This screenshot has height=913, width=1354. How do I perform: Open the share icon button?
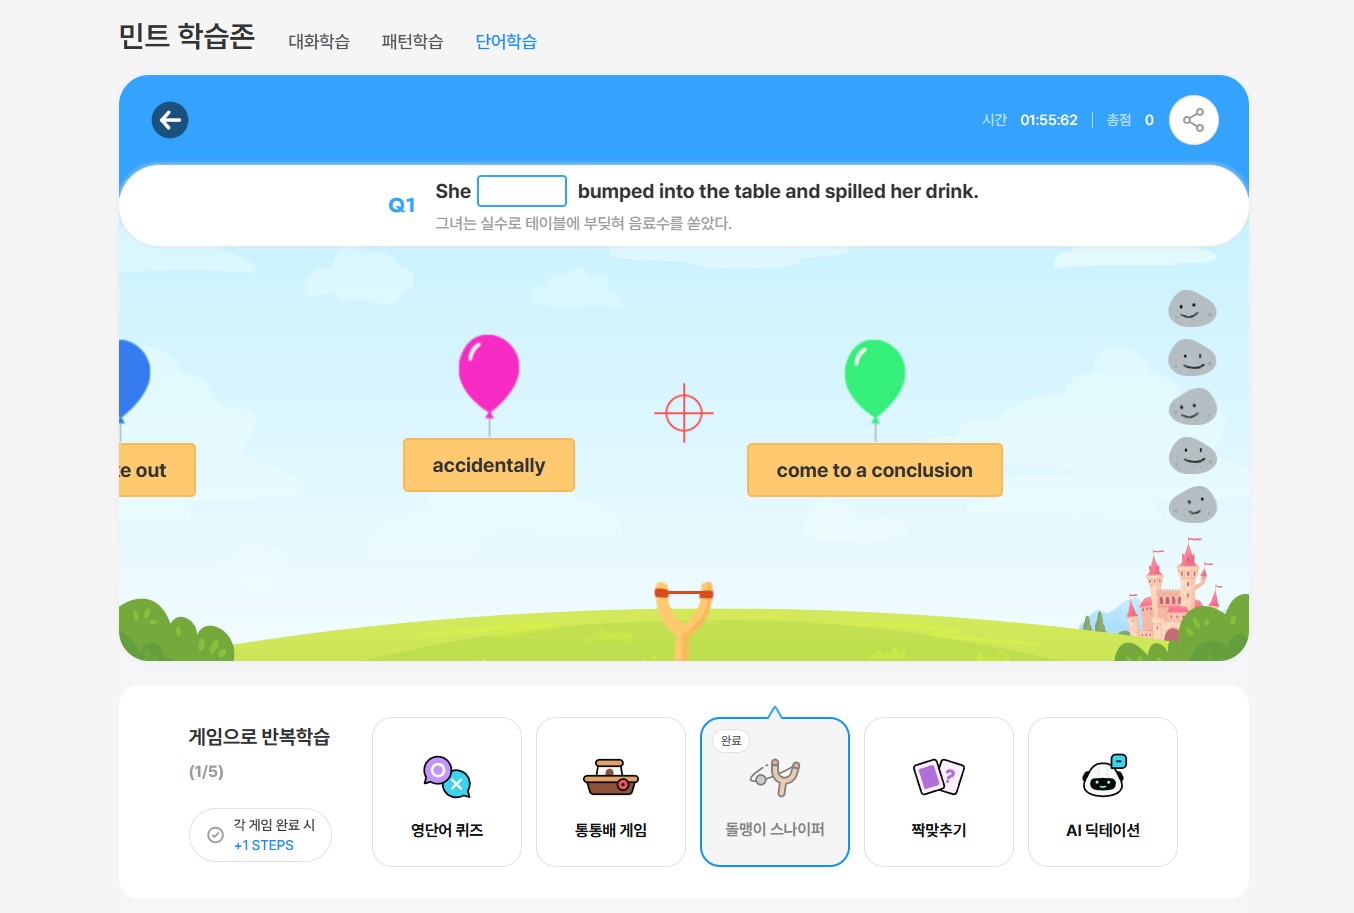click(x=1193, y=120)
